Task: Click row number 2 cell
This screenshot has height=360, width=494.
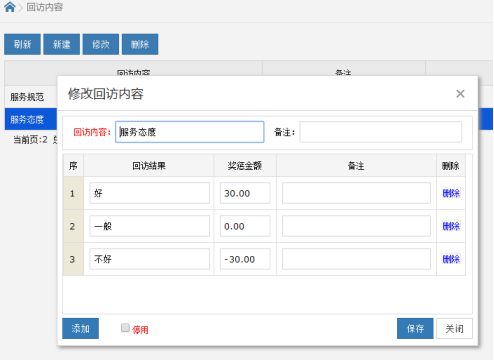Action: 73,226
